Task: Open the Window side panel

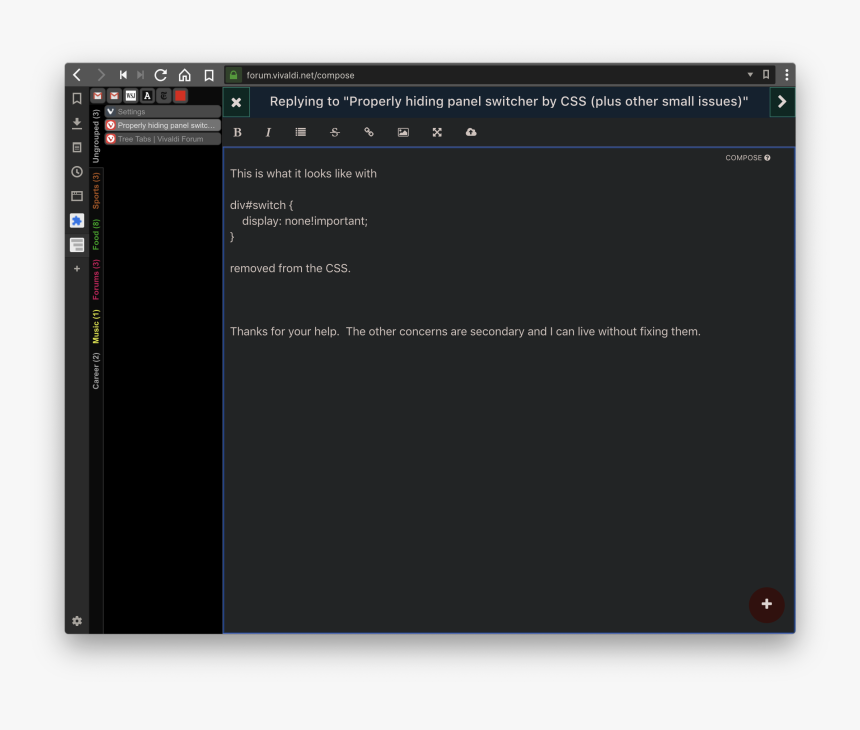Action: [77, 196]
